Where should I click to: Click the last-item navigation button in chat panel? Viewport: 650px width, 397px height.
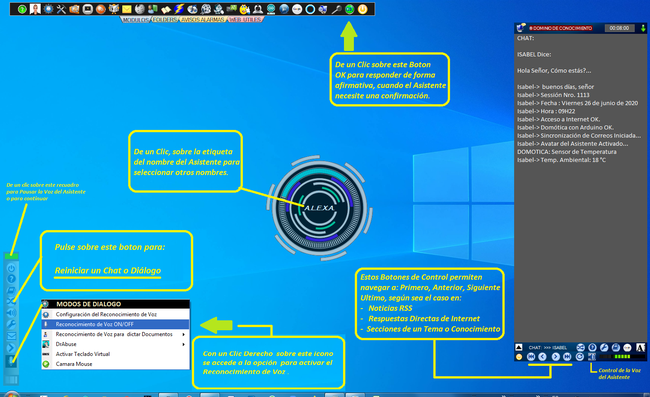pyautogui.click(x=567, y=357)
